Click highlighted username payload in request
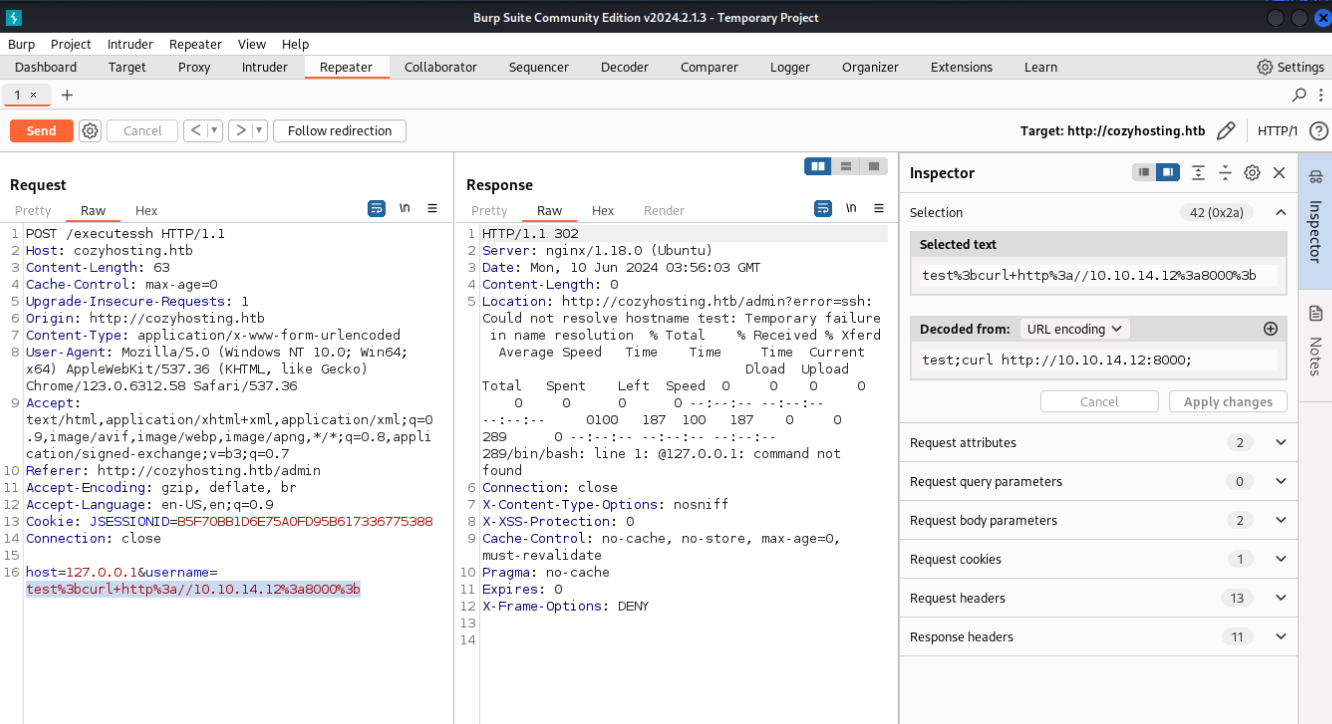The height and width of the screenshot is (724, 1332). (x=193, y=589)
